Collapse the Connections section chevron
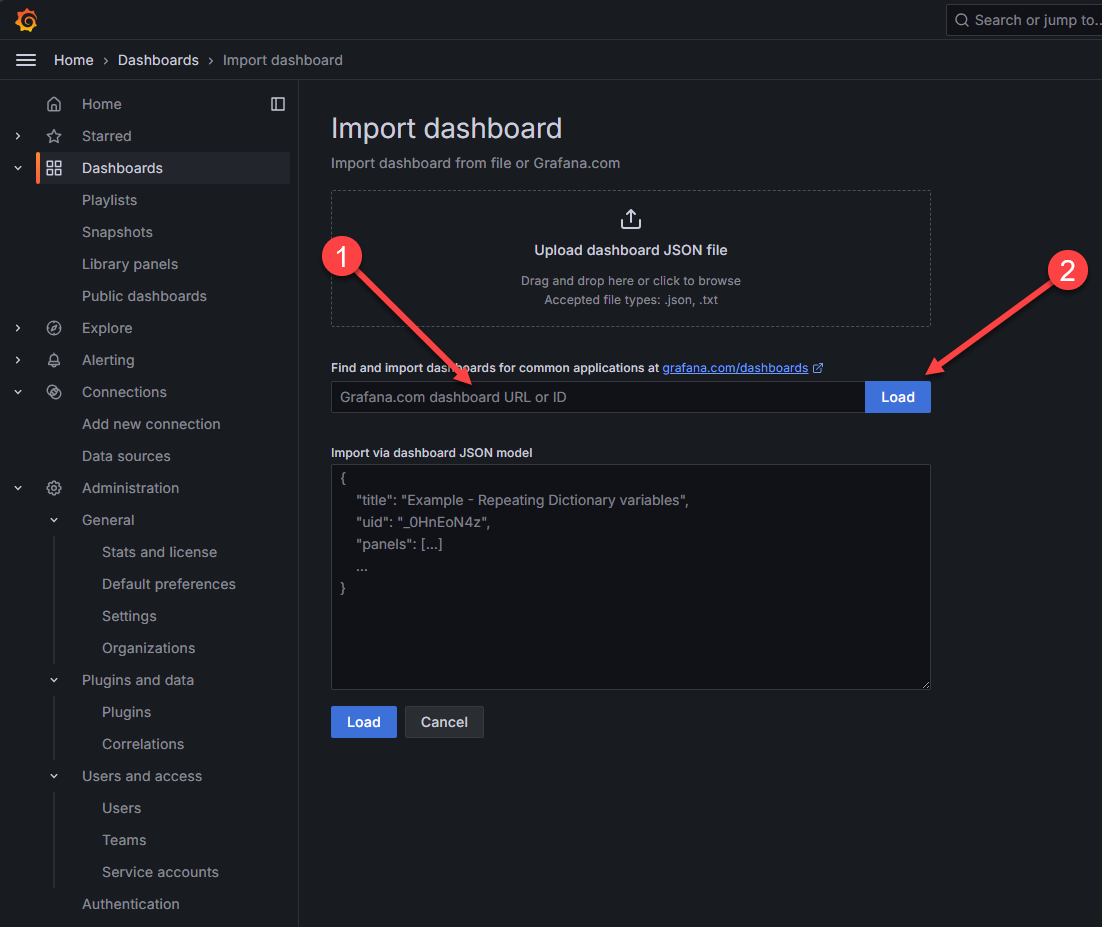Screen dimensions: 1102x927 pos(18,392)
